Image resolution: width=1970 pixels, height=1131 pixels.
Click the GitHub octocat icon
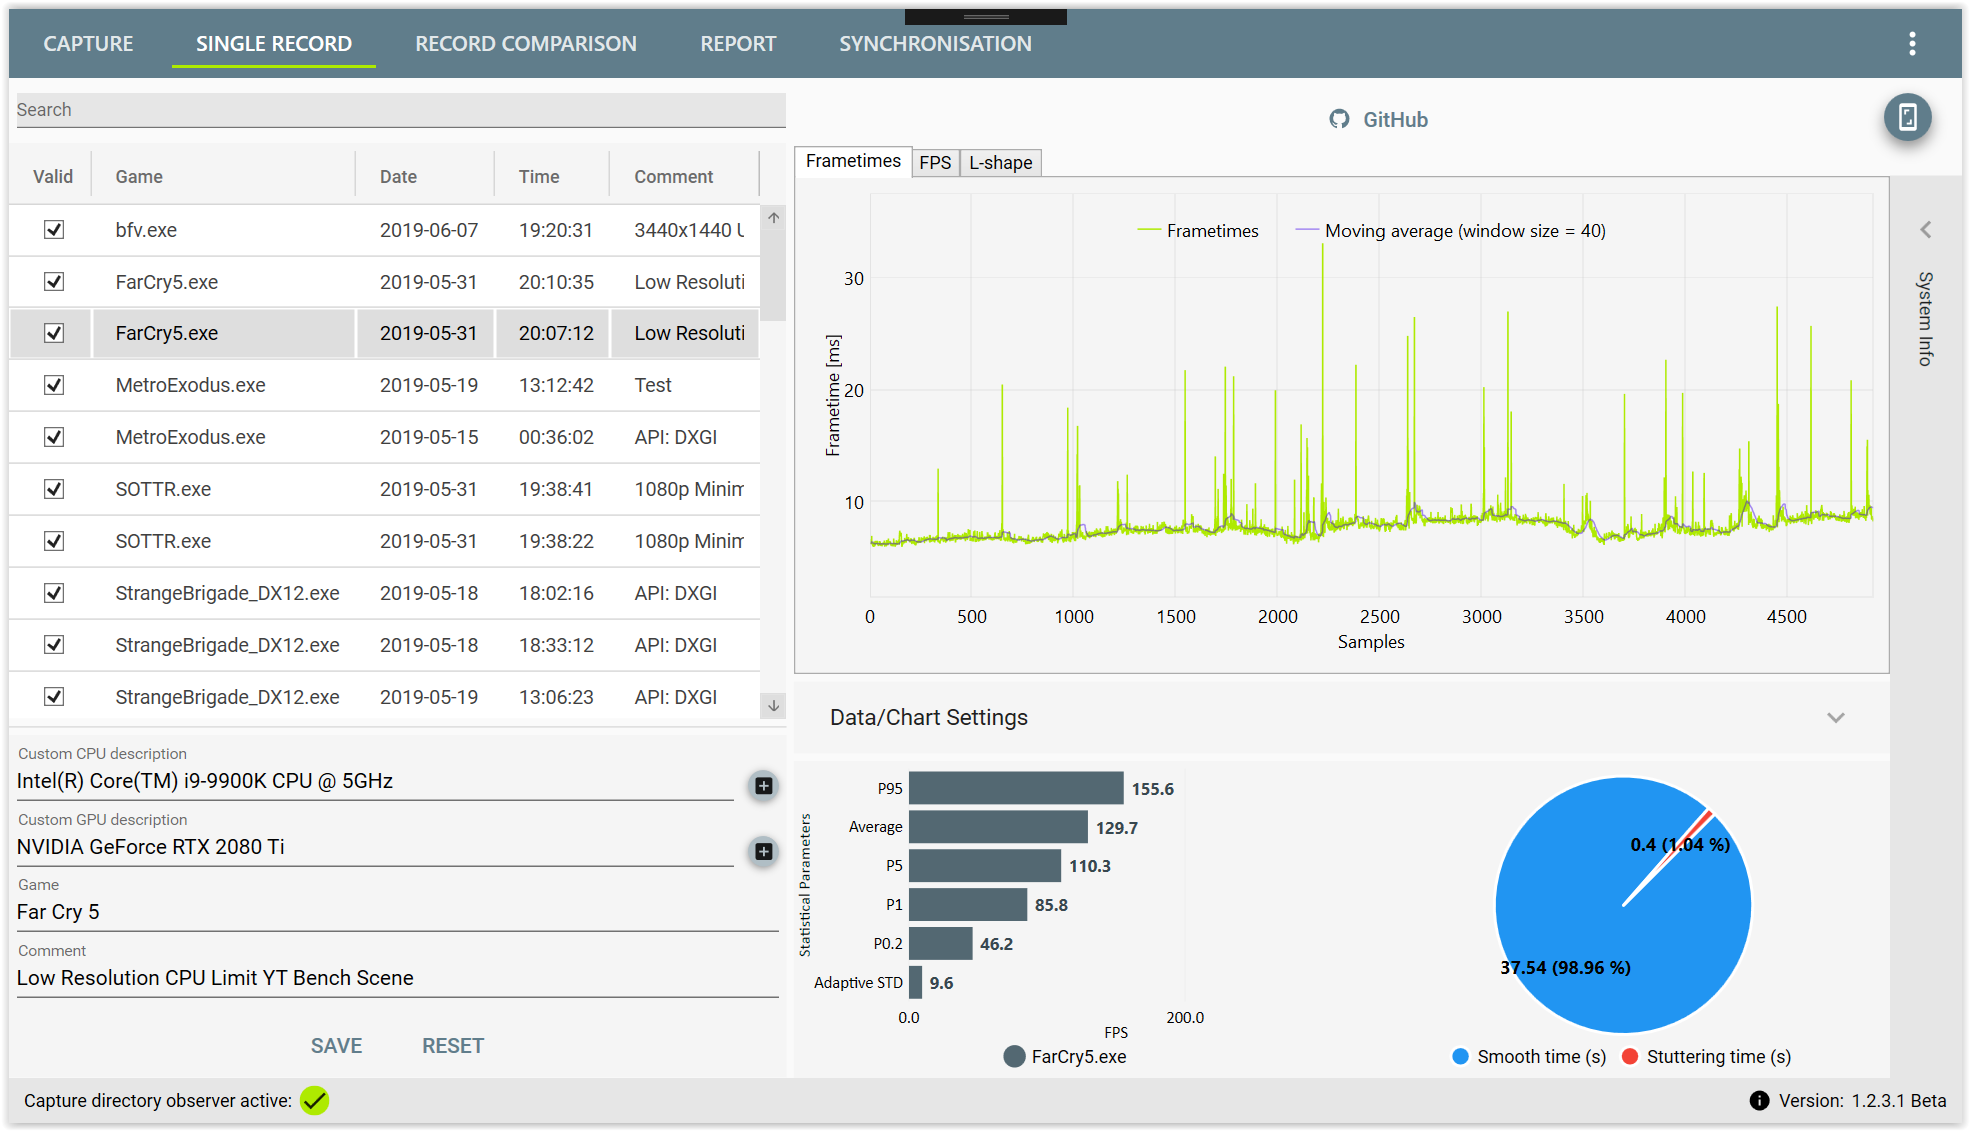click(1339, 119)
